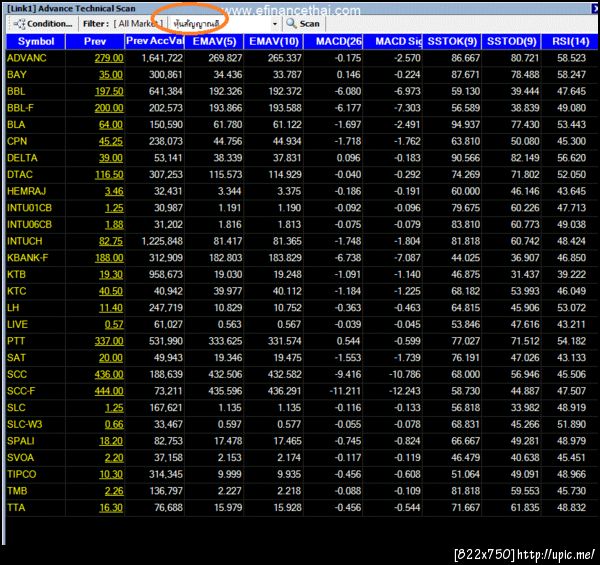The height and width of the screenshot is (565, 600).
Task: Click KTB RSI value 39.222
Action: click(571, 275)
